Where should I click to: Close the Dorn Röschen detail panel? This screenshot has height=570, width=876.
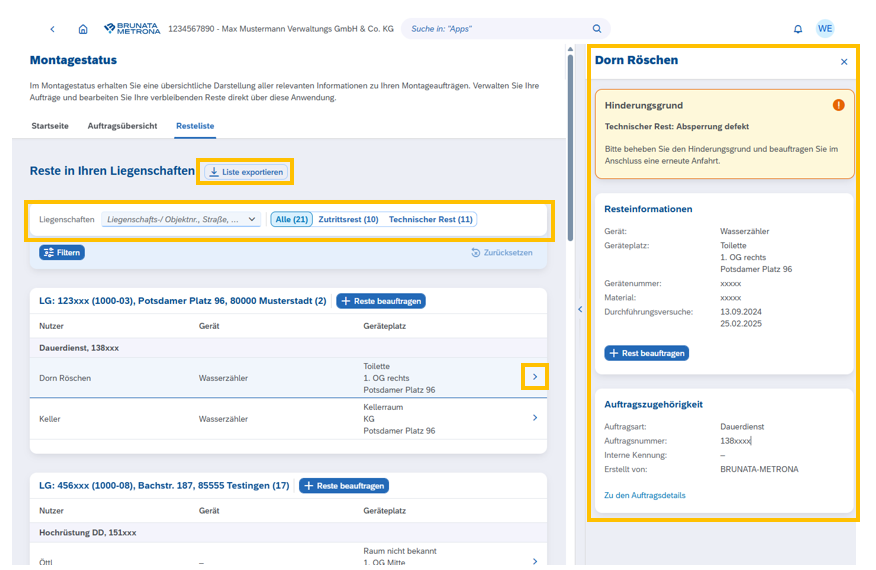click(843, 62)
